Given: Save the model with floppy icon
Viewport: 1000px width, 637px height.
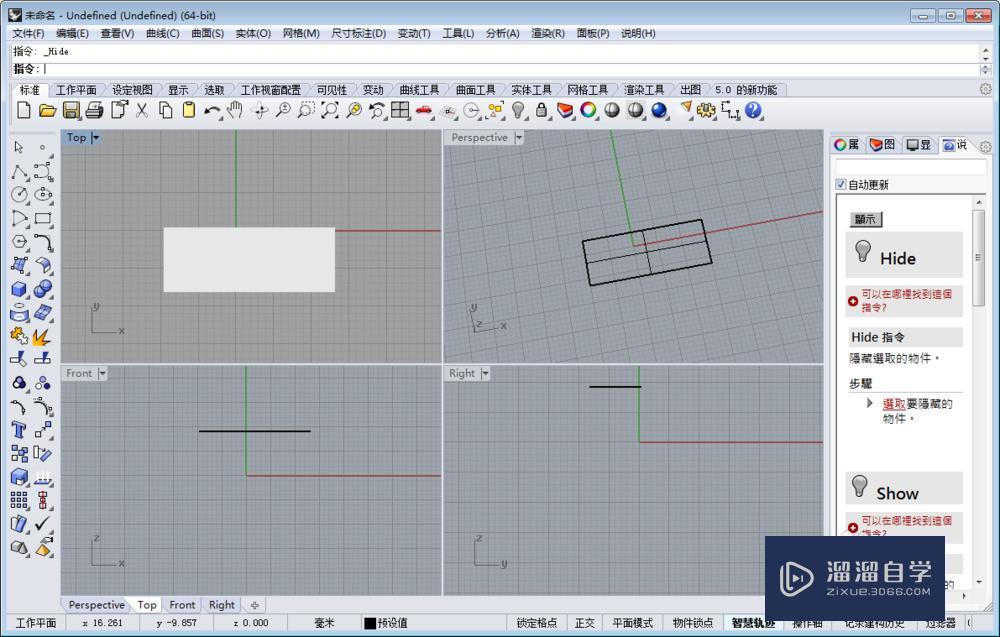Looking at the screenshot, I should pos(71,110).
